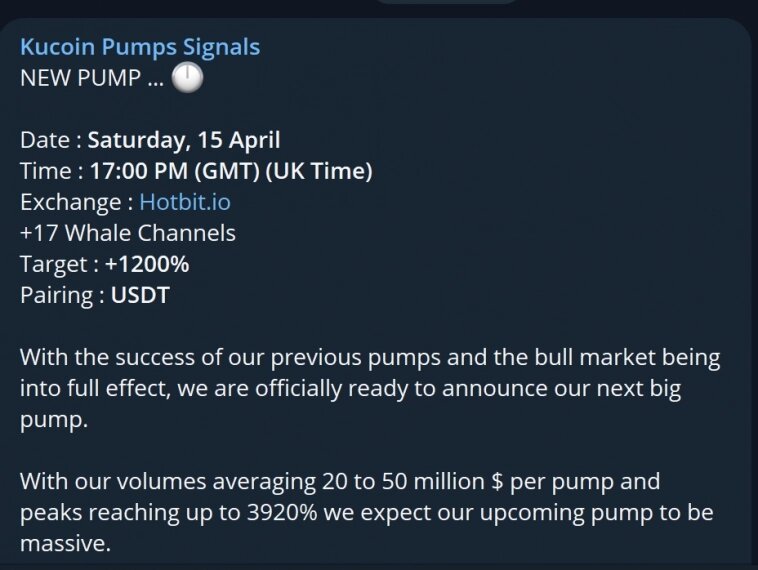Screen dimensions: 758x570
Task: Click the Target label text
Action: pyautogui.click(x=54, y=264)
